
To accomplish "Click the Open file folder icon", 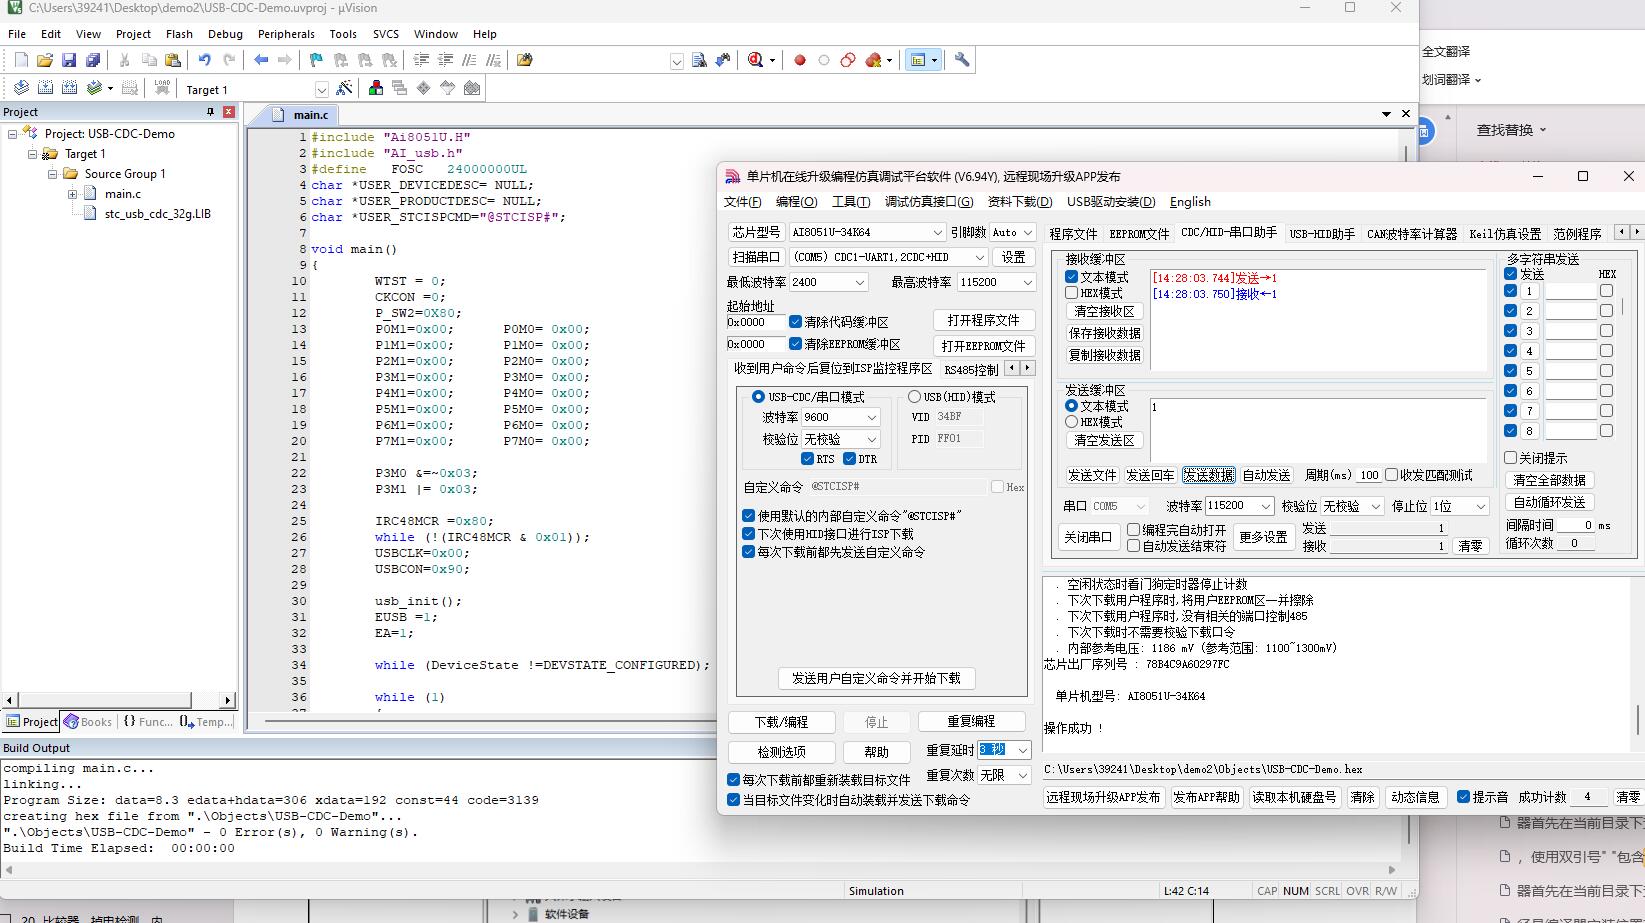I will click(45, 60).
